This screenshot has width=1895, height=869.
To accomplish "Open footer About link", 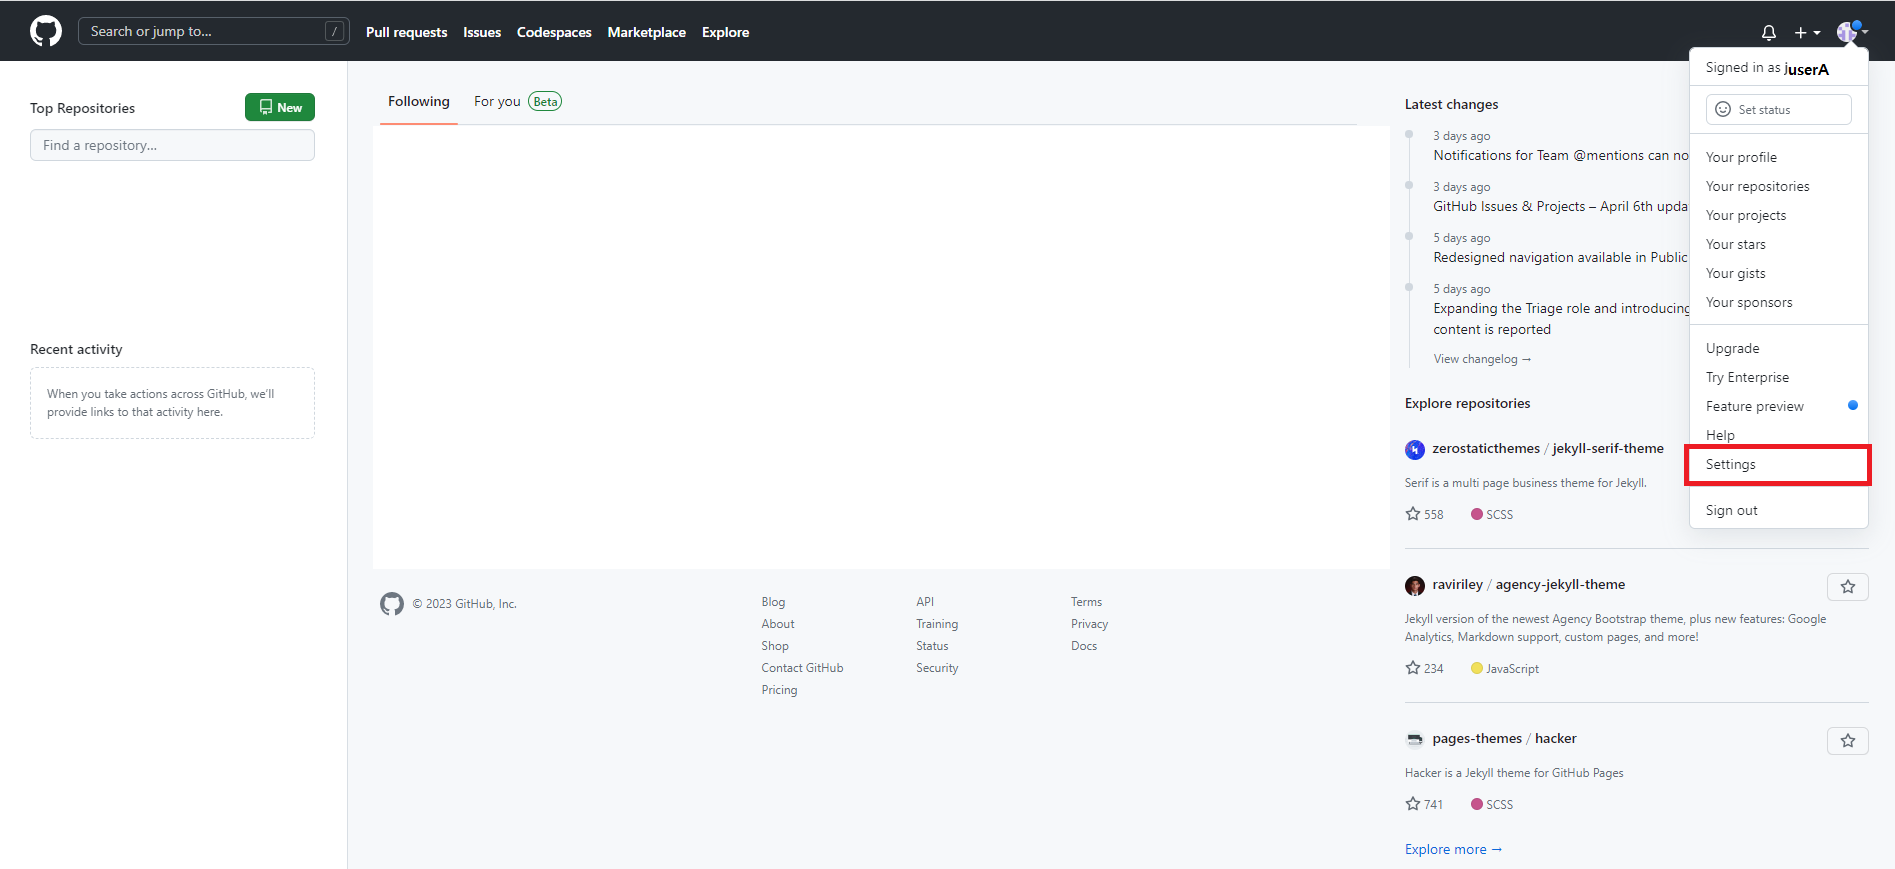I will [778, 624].
